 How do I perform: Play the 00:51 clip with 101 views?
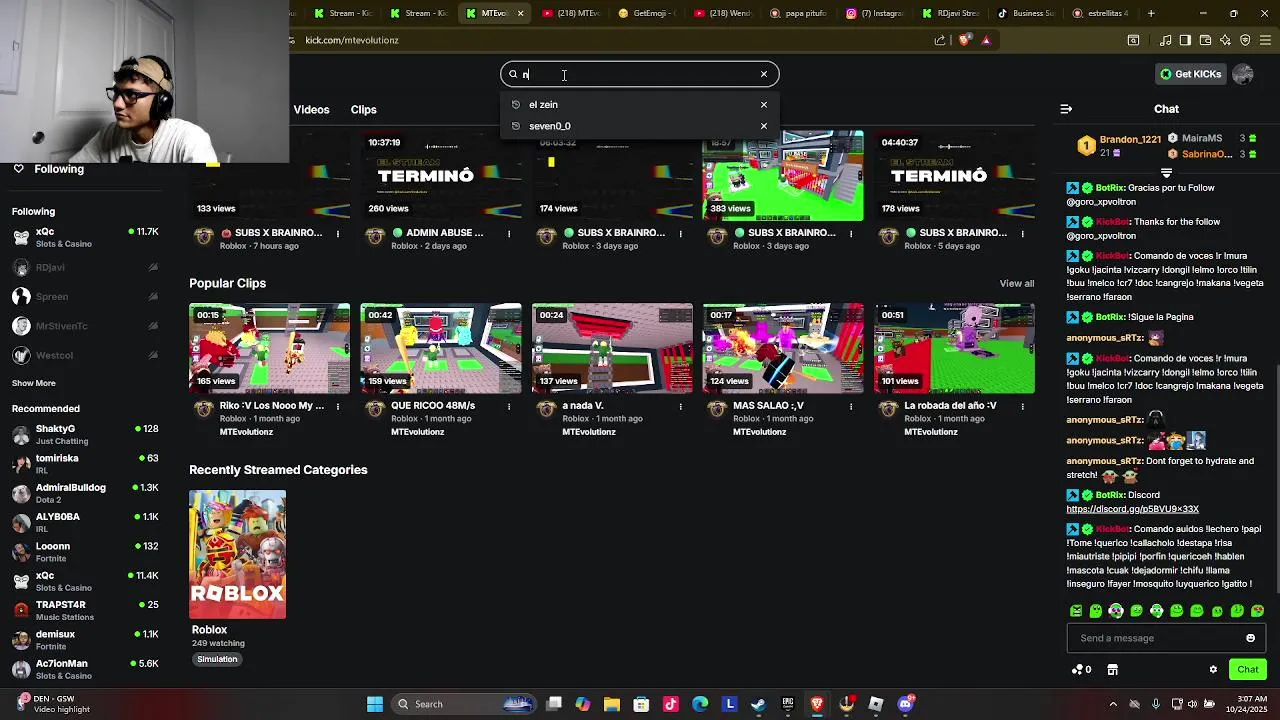point(955,349)
